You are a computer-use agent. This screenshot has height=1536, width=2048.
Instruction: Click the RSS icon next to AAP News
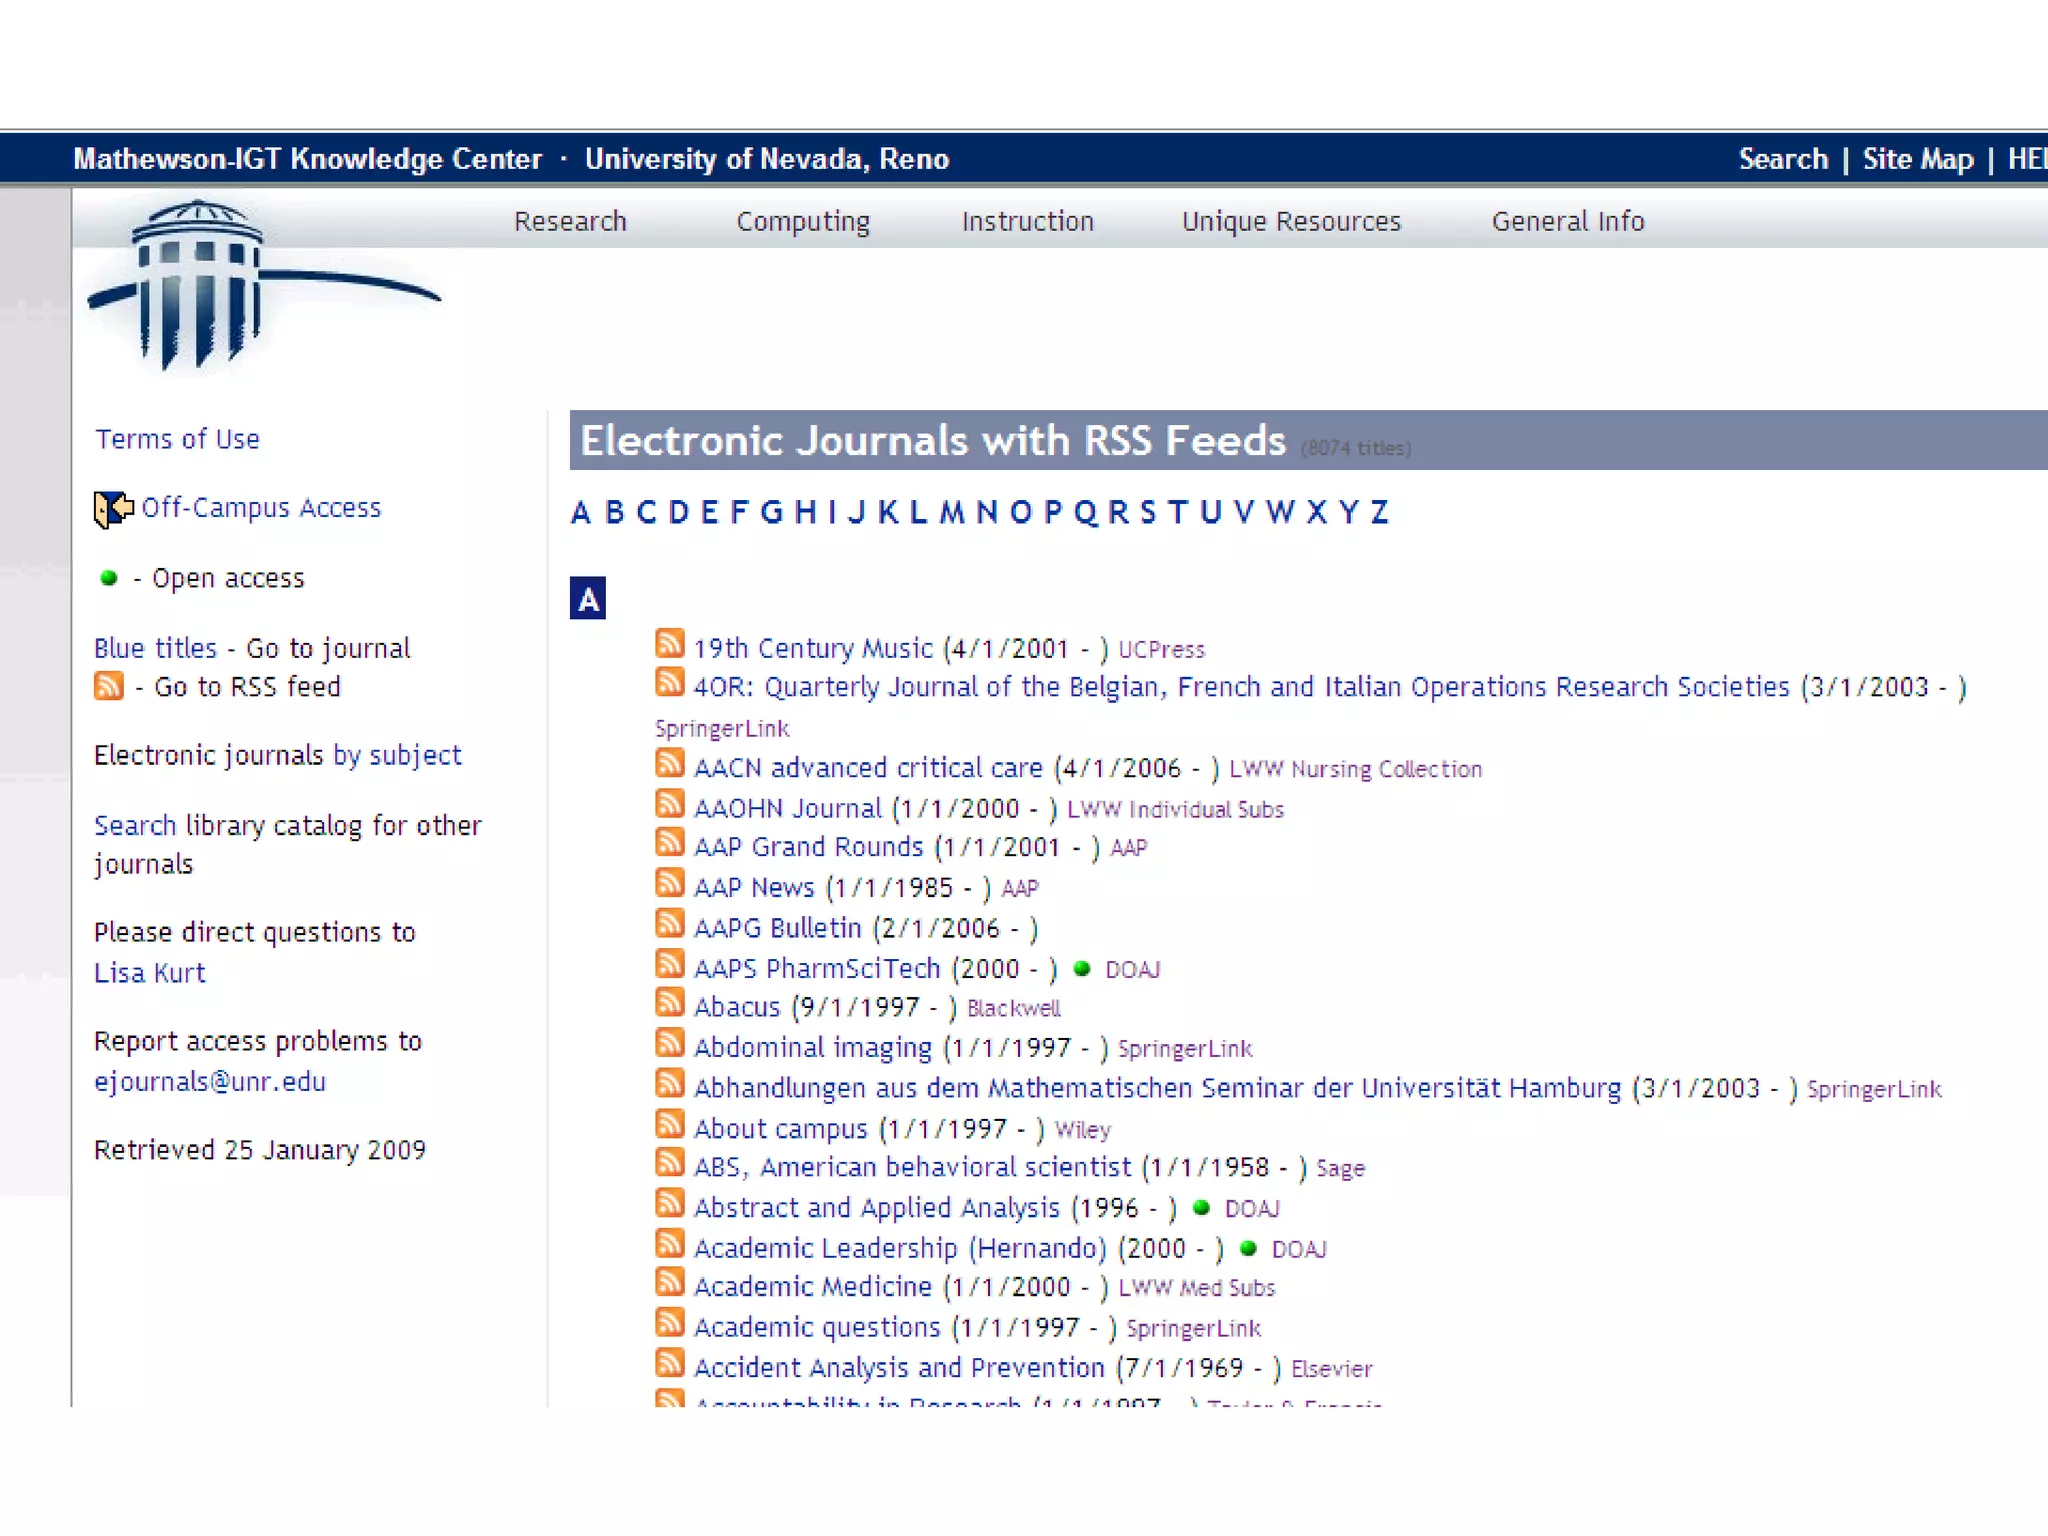click(669, 883)
